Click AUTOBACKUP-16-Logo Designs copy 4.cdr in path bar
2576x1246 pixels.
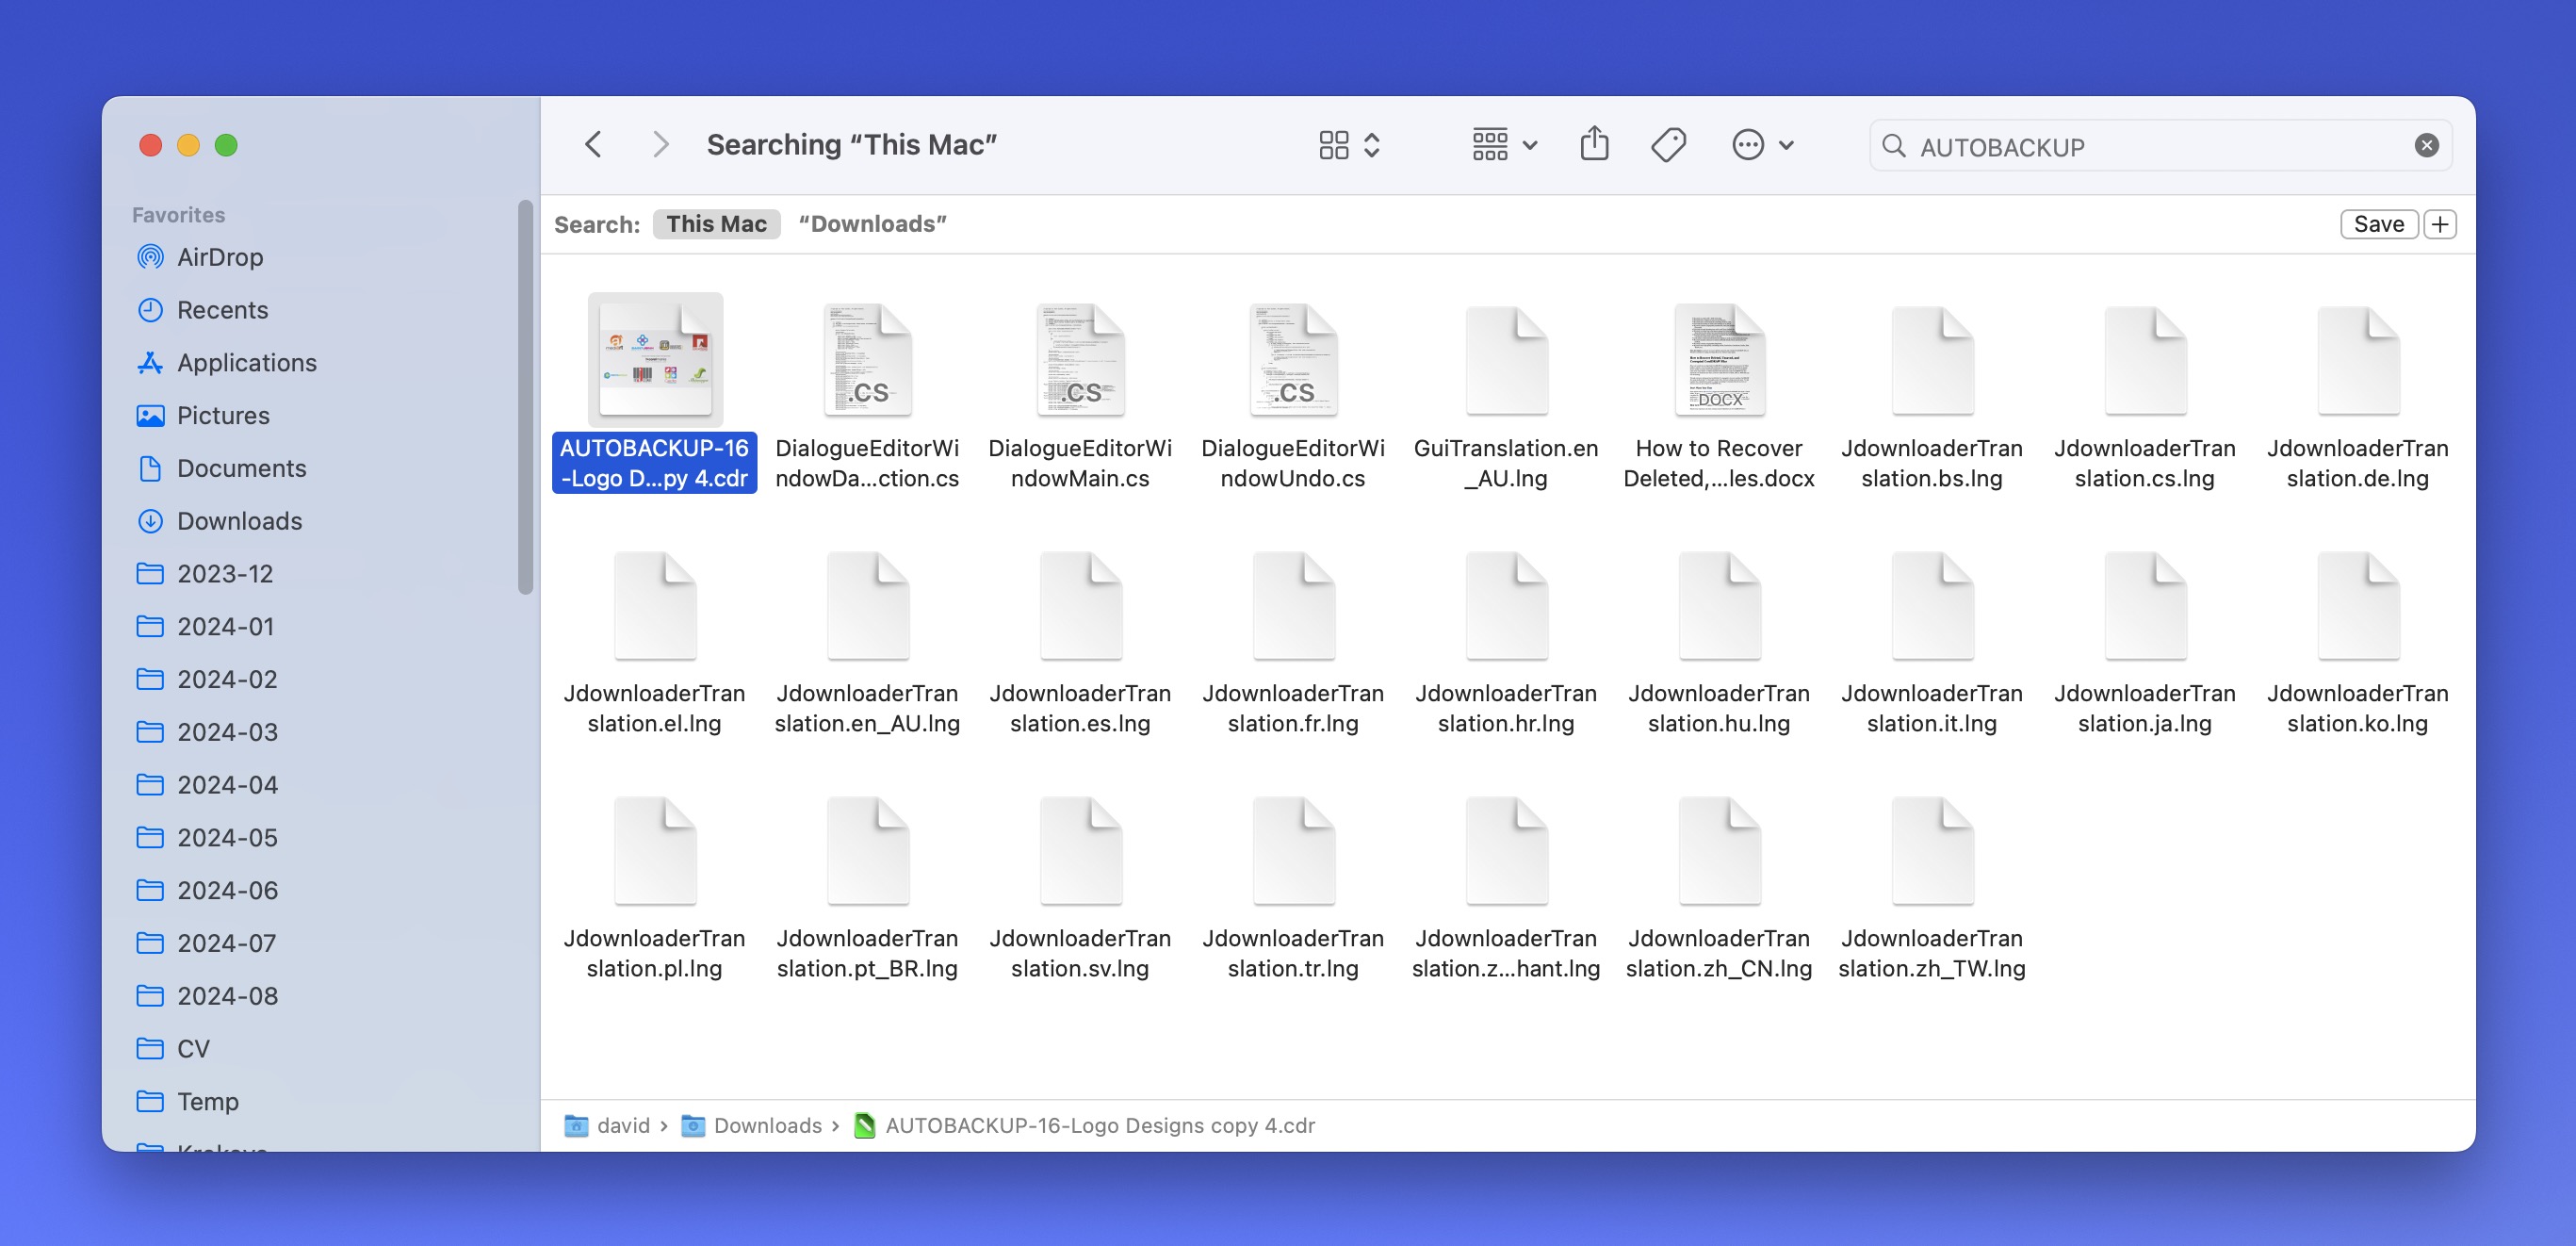point(1085,1126)
